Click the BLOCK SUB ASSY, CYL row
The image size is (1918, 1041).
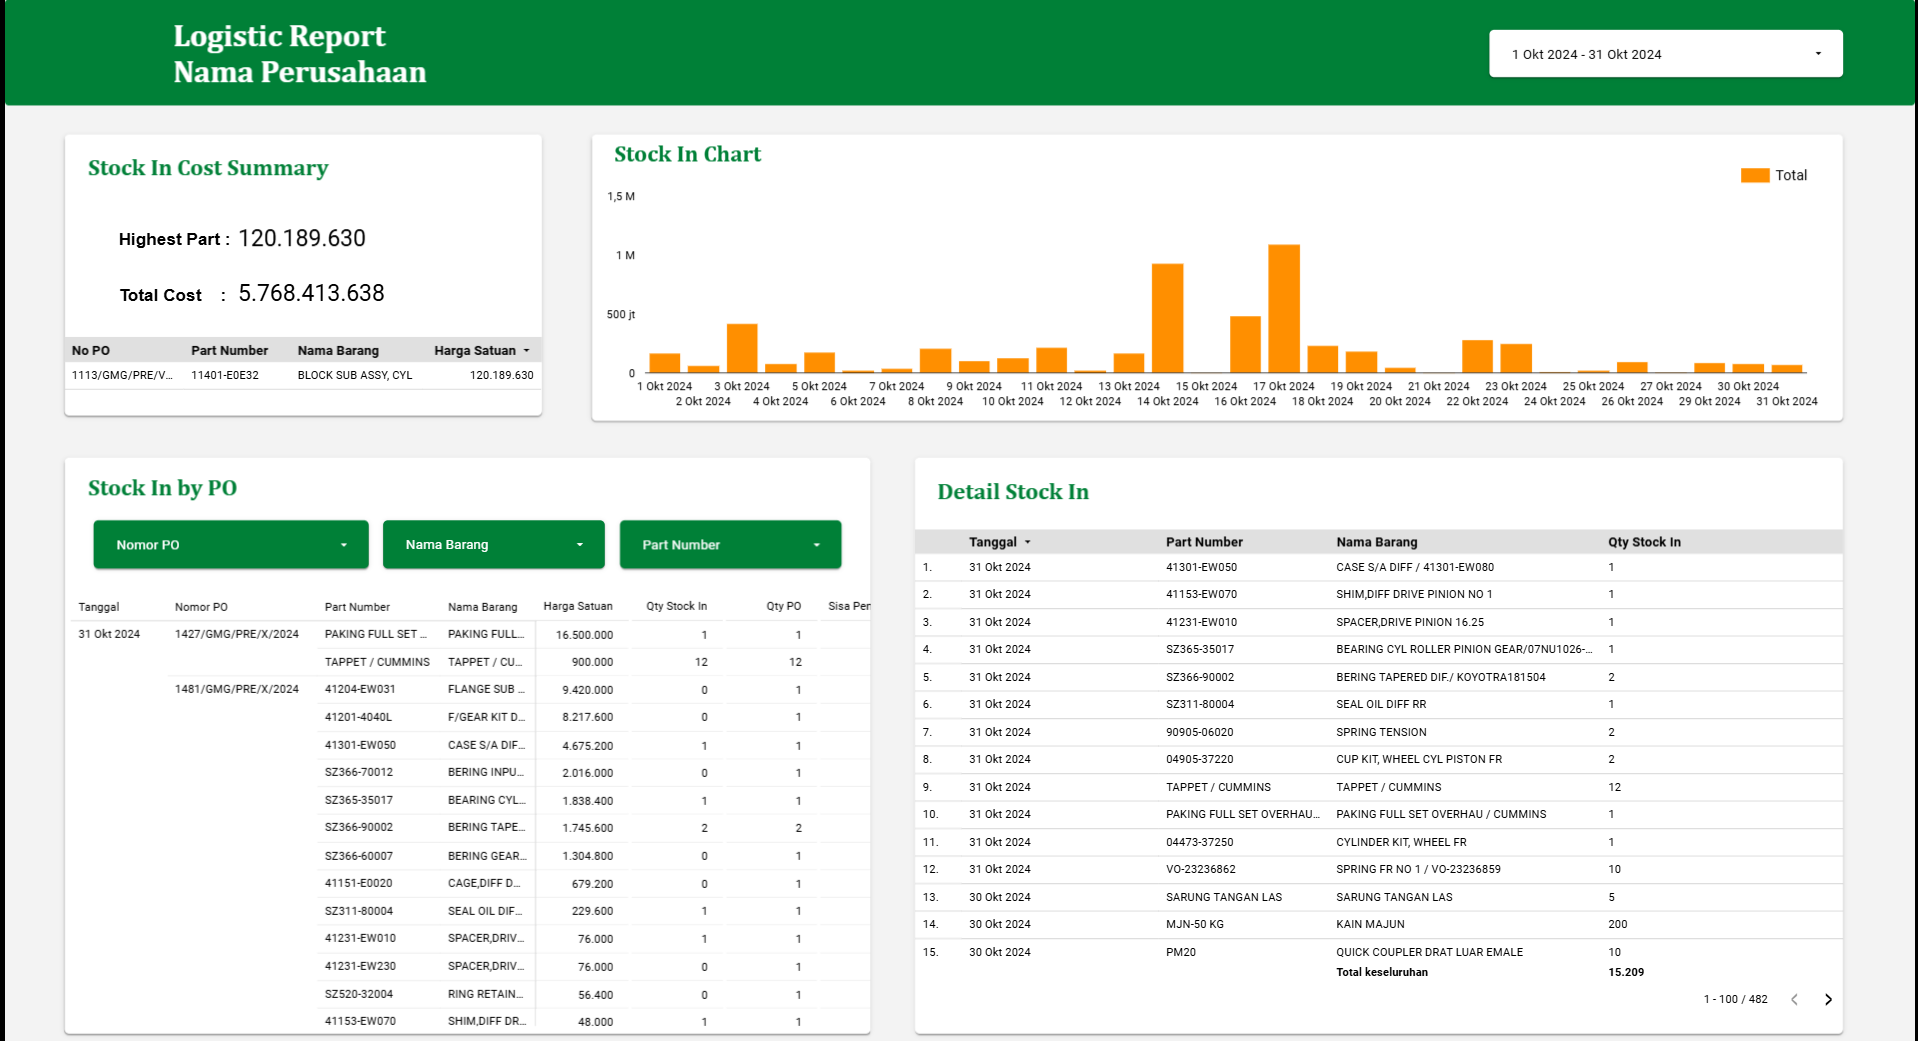point(354,375)
